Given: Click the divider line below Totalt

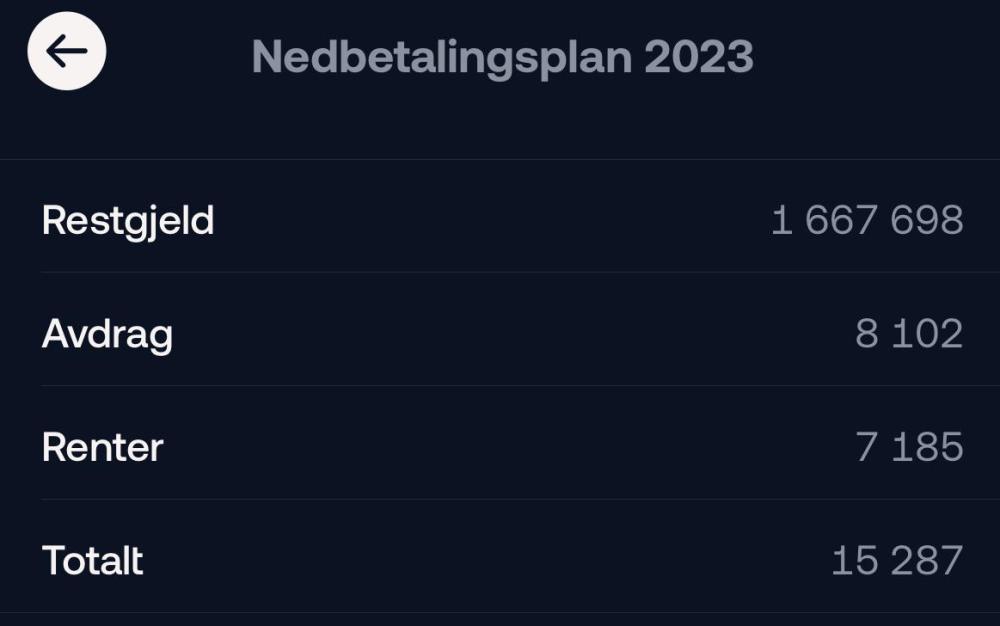Looking at the screenshot, I should [500, 612].
